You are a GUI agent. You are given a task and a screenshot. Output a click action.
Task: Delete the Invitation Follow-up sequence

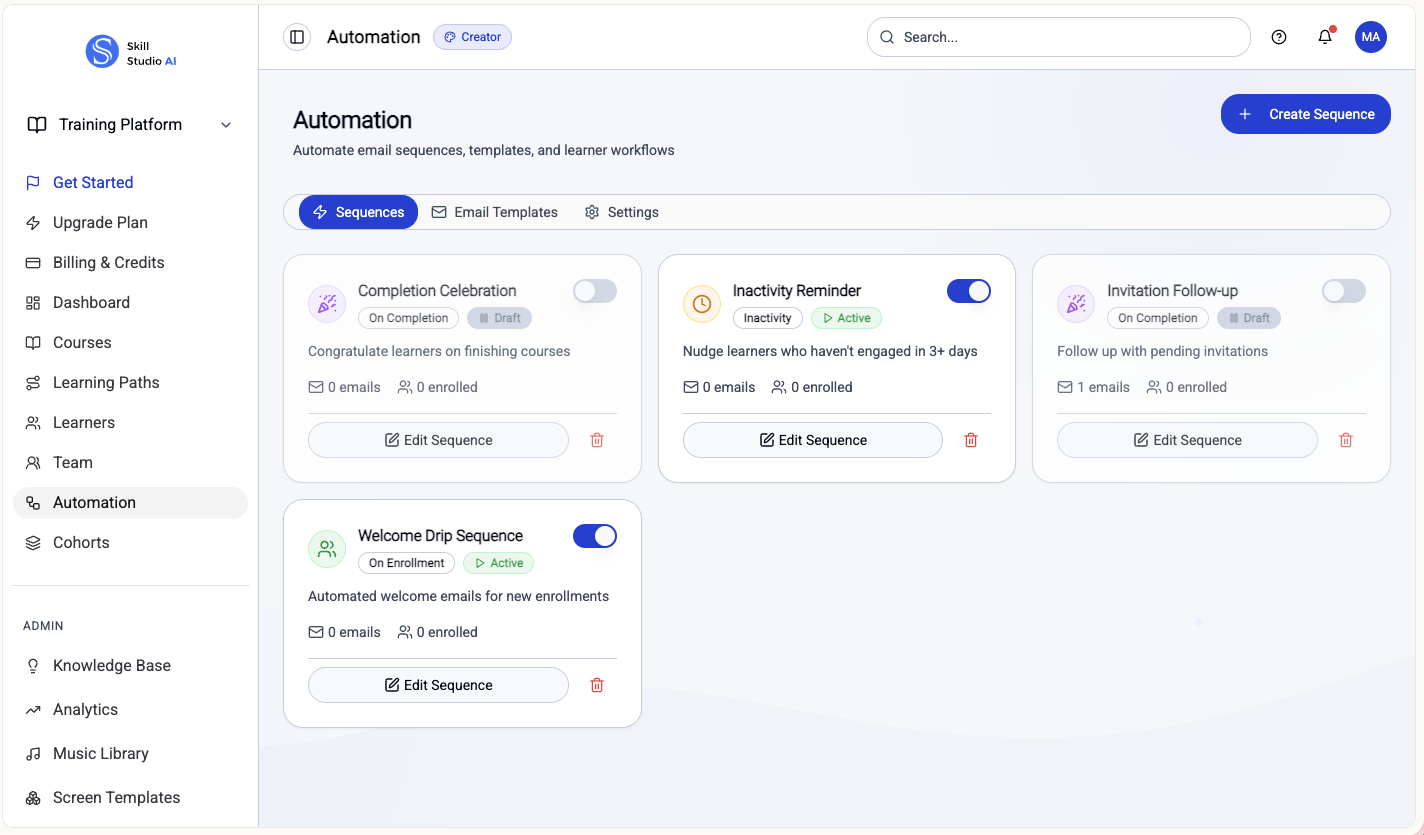point(1346,440)
